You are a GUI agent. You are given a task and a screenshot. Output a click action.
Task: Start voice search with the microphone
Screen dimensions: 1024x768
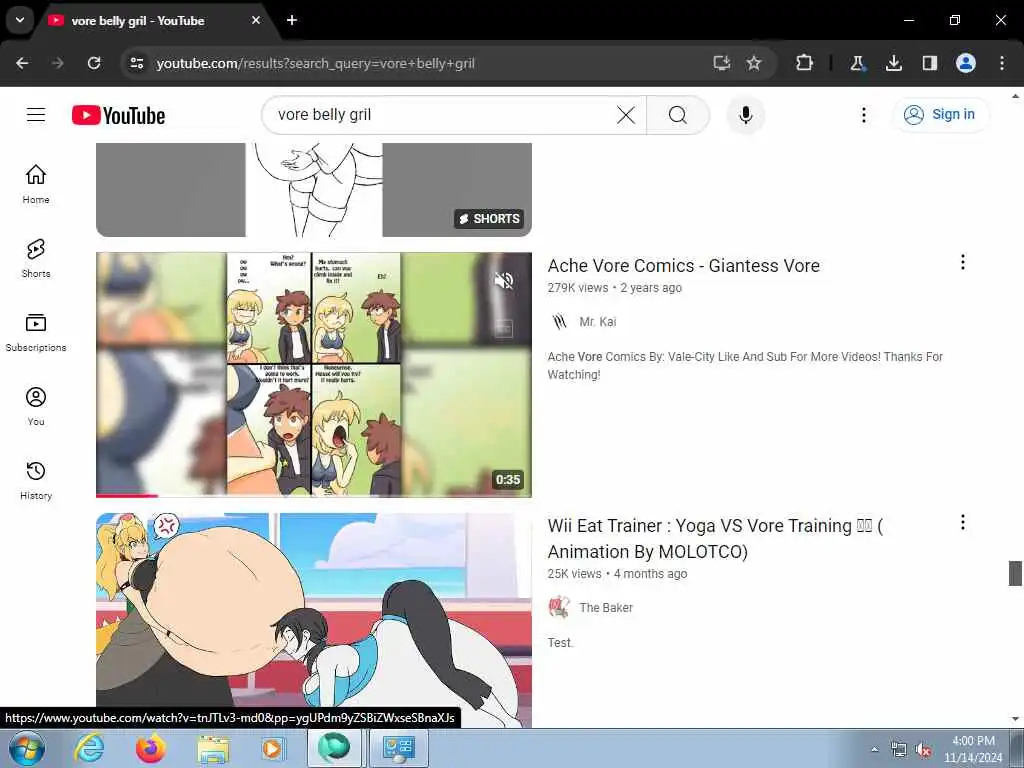click(x=745, y=115)
